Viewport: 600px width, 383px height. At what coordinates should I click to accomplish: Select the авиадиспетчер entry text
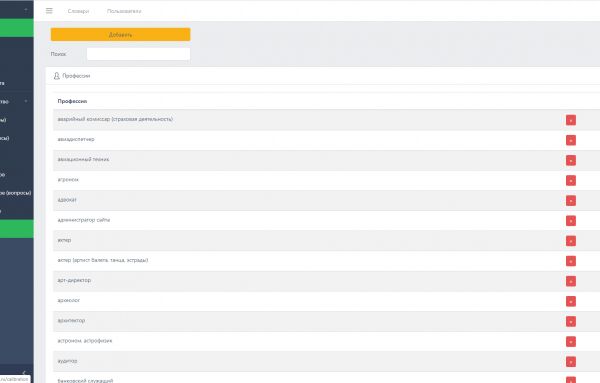pyautogui.click(x=76, y=139)
